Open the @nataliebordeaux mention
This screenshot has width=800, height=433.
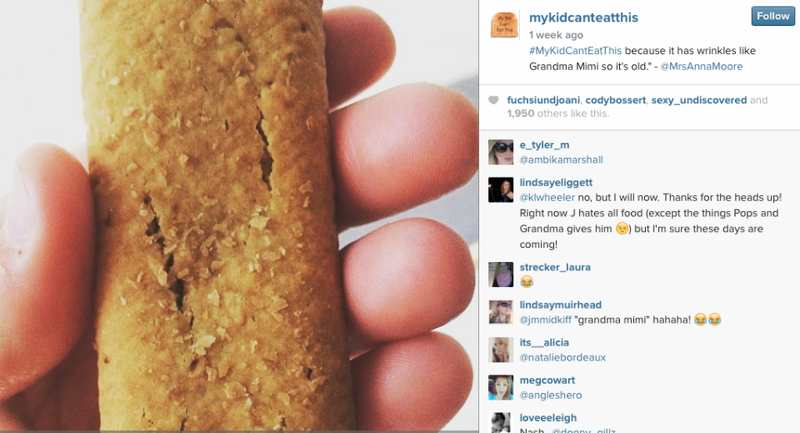pos(562,358)
